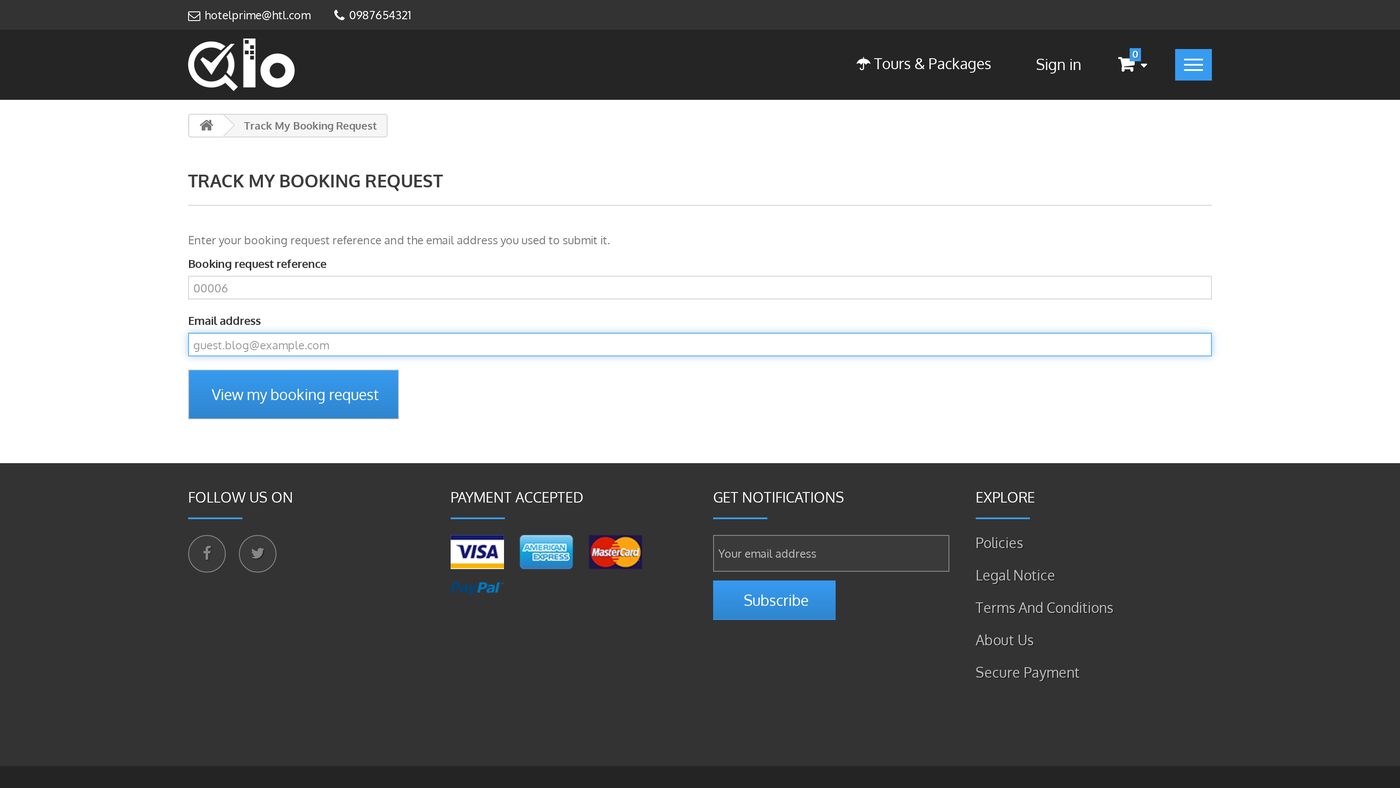The image size is (1400, 788).
Task: Open the hamburger navigation menu
Action: pos(1193,65)
